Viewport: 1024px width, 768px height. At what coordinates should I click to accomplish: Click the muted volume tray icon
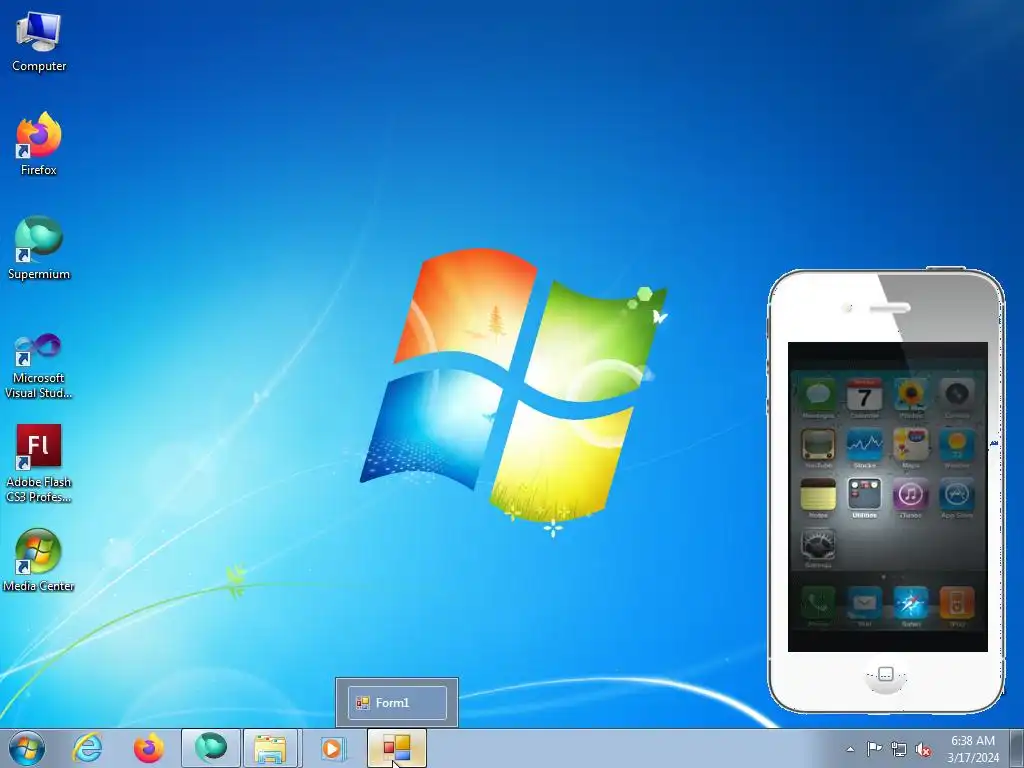tap(923, 749)
